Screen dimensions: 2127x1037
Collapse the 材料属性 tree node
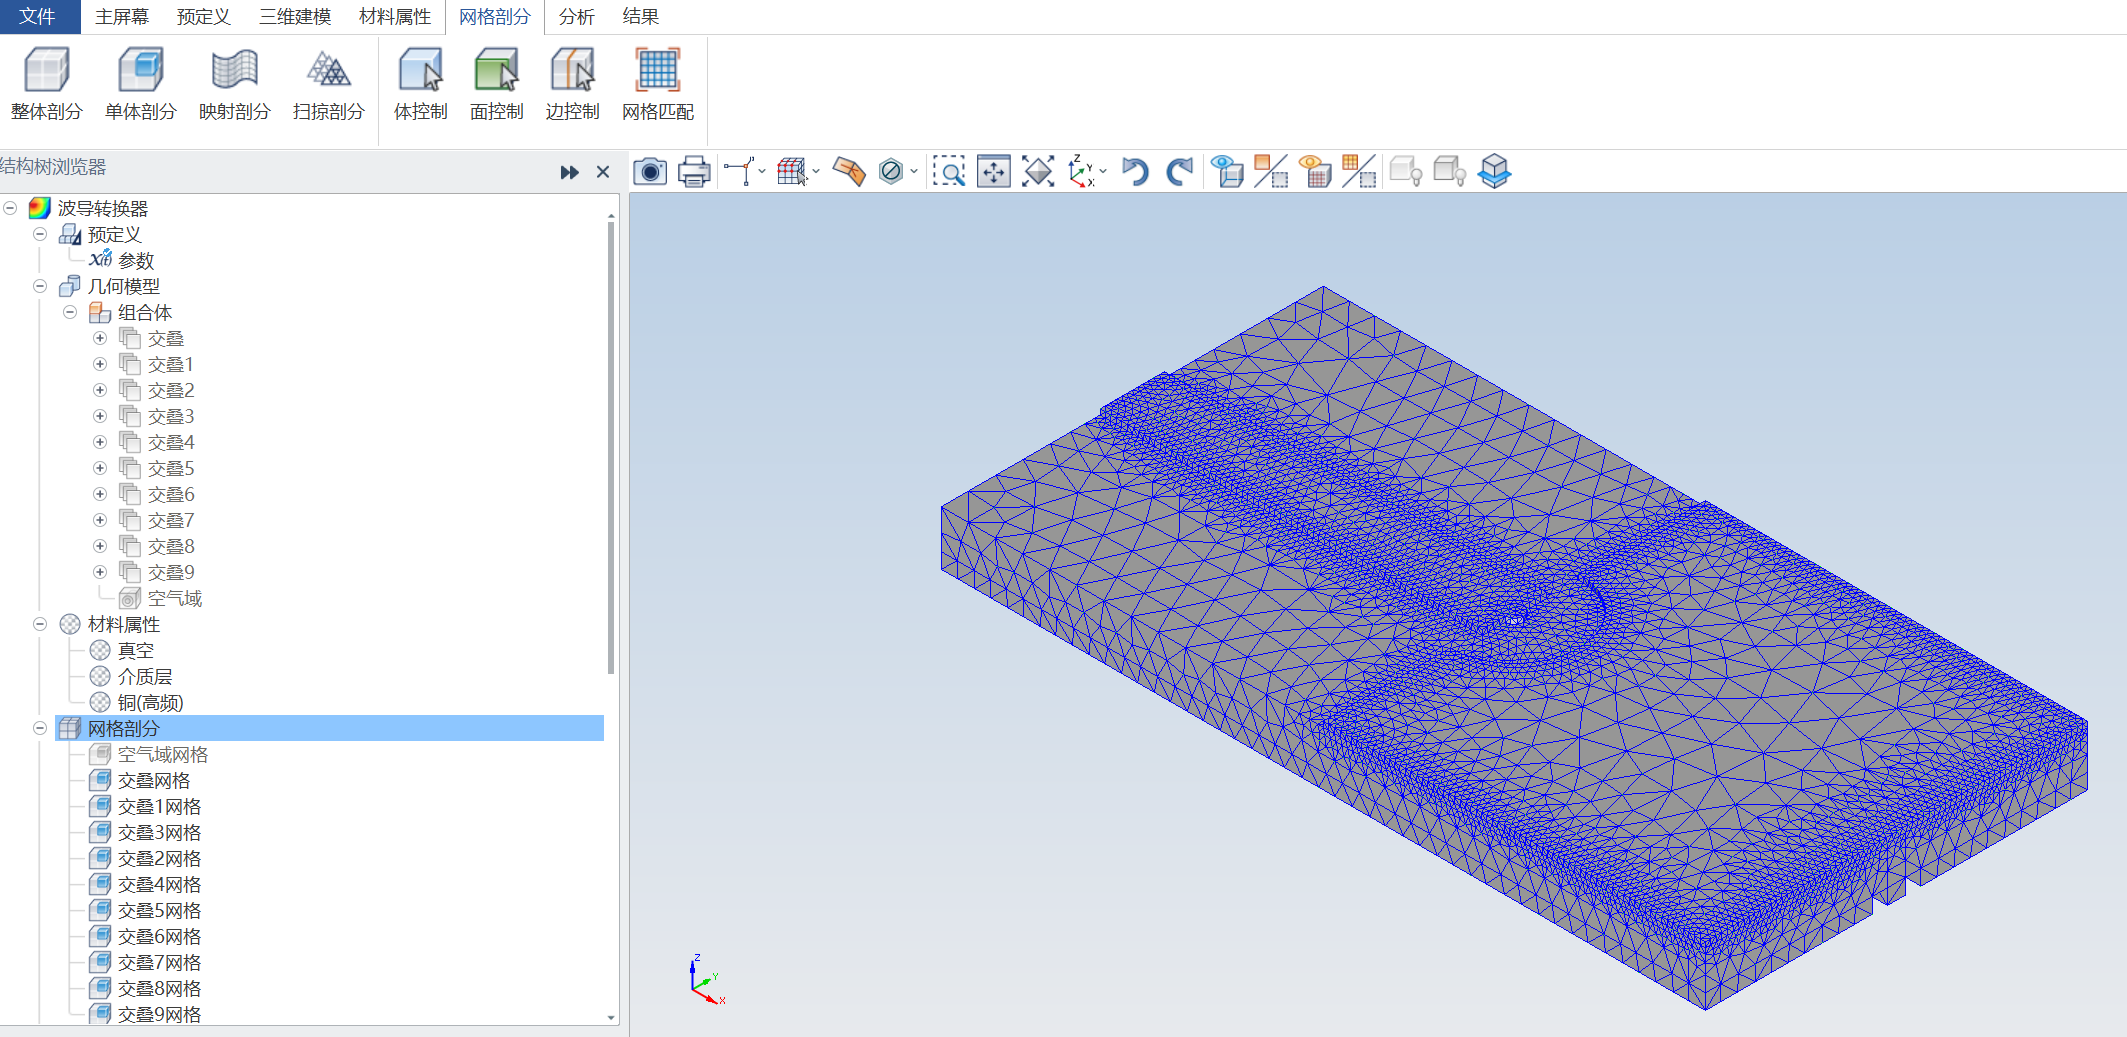coord(40,624)
